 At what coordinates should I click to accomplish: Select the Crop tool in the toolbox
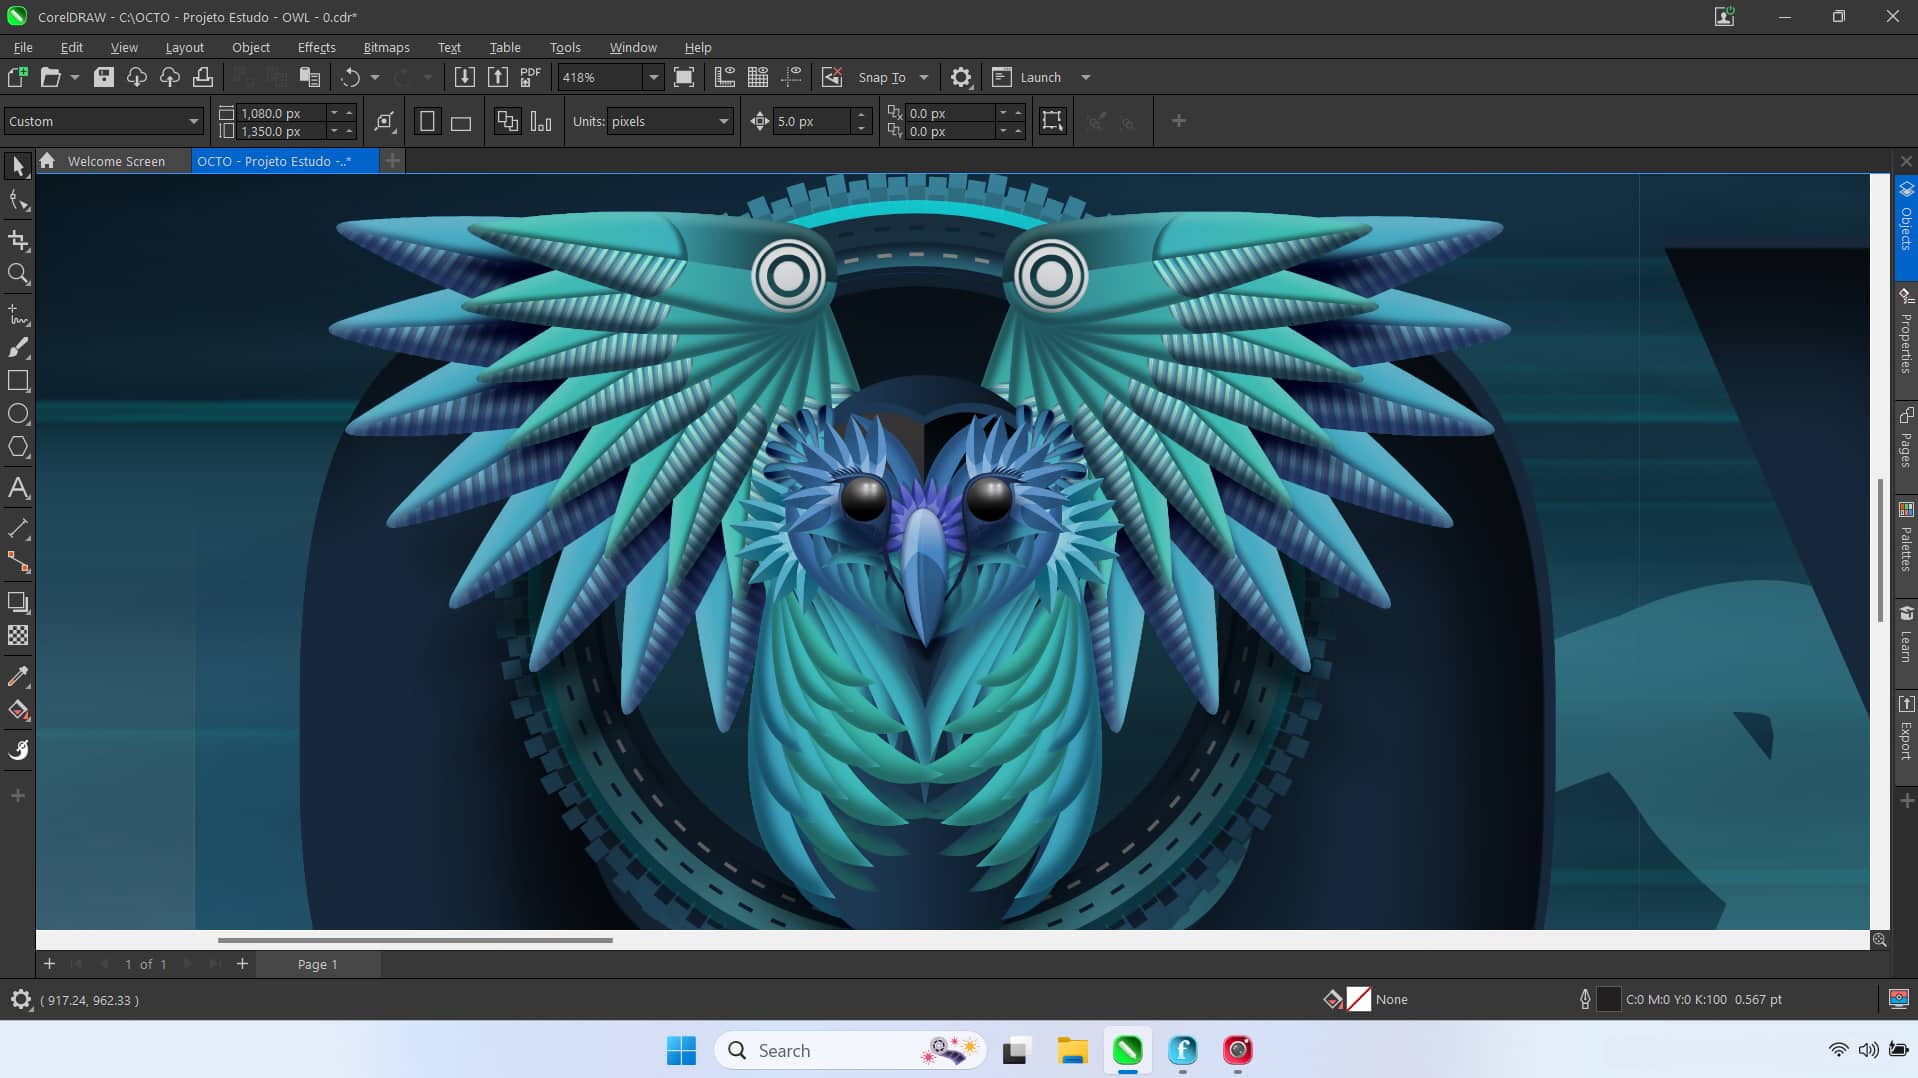point(18,240)
